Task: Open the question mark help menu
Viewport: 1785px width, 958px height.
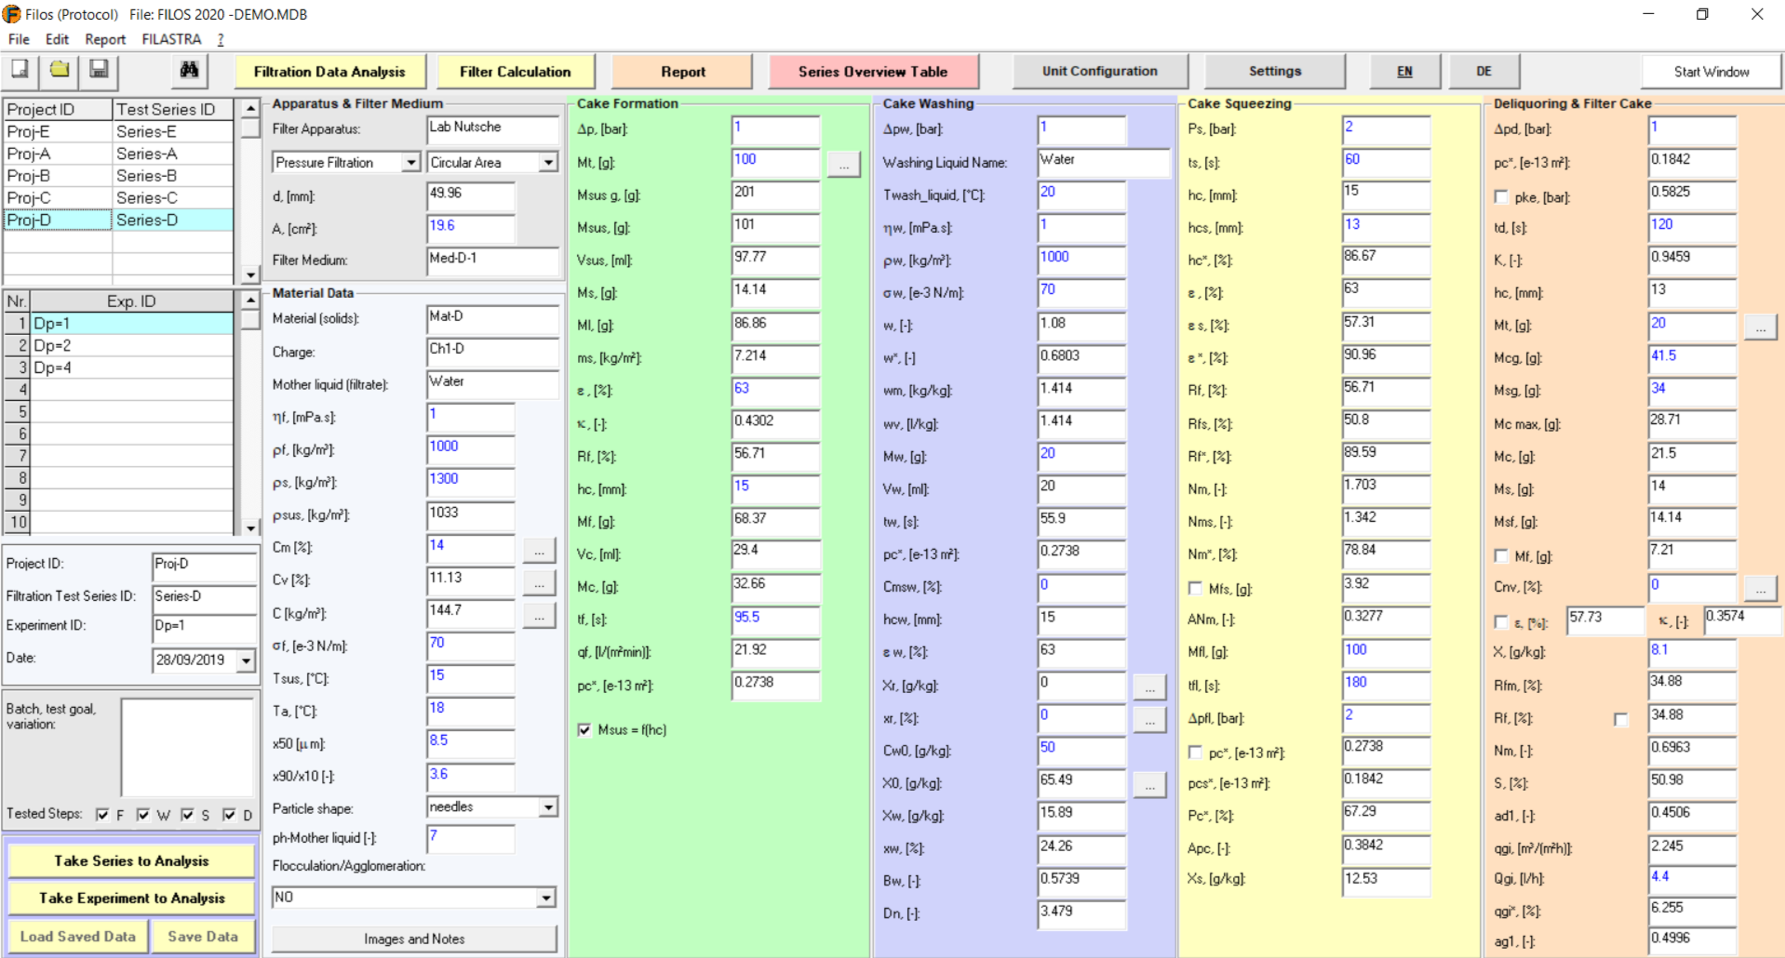Action: [220, 39]
